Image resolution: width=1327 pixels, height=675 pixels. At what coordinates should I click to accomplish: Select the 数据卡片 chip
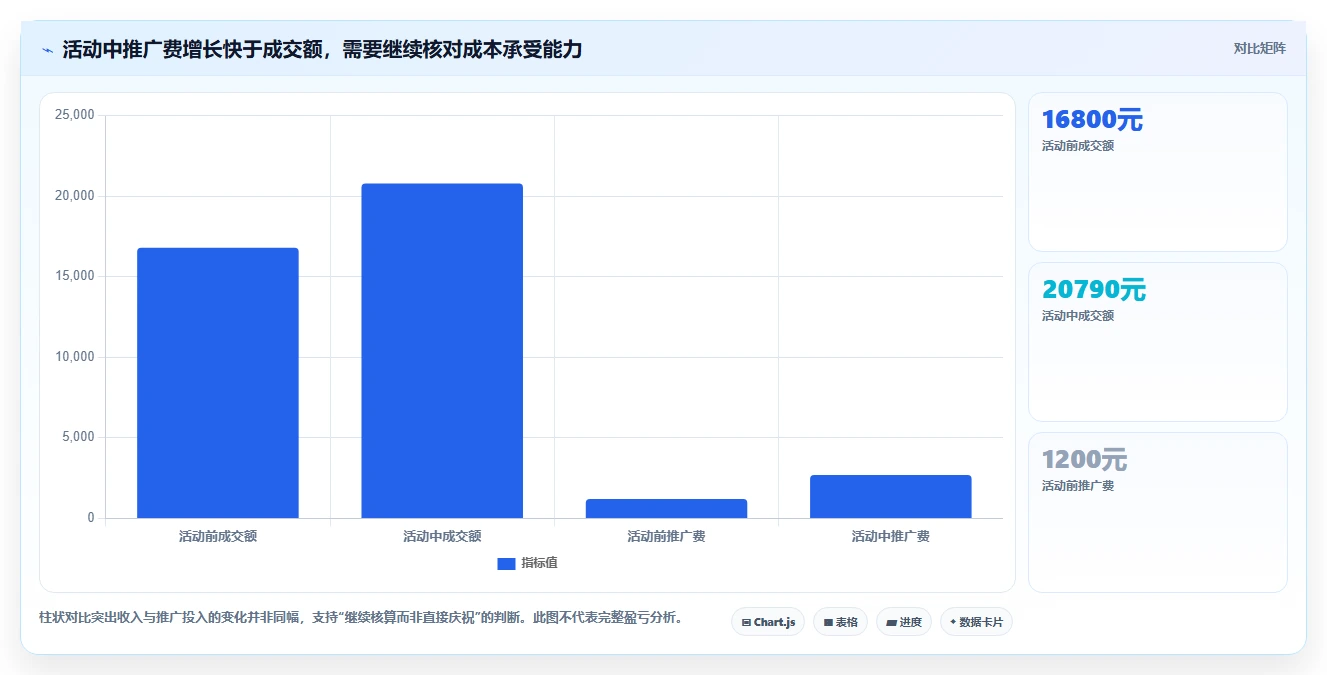pos(976,622)
